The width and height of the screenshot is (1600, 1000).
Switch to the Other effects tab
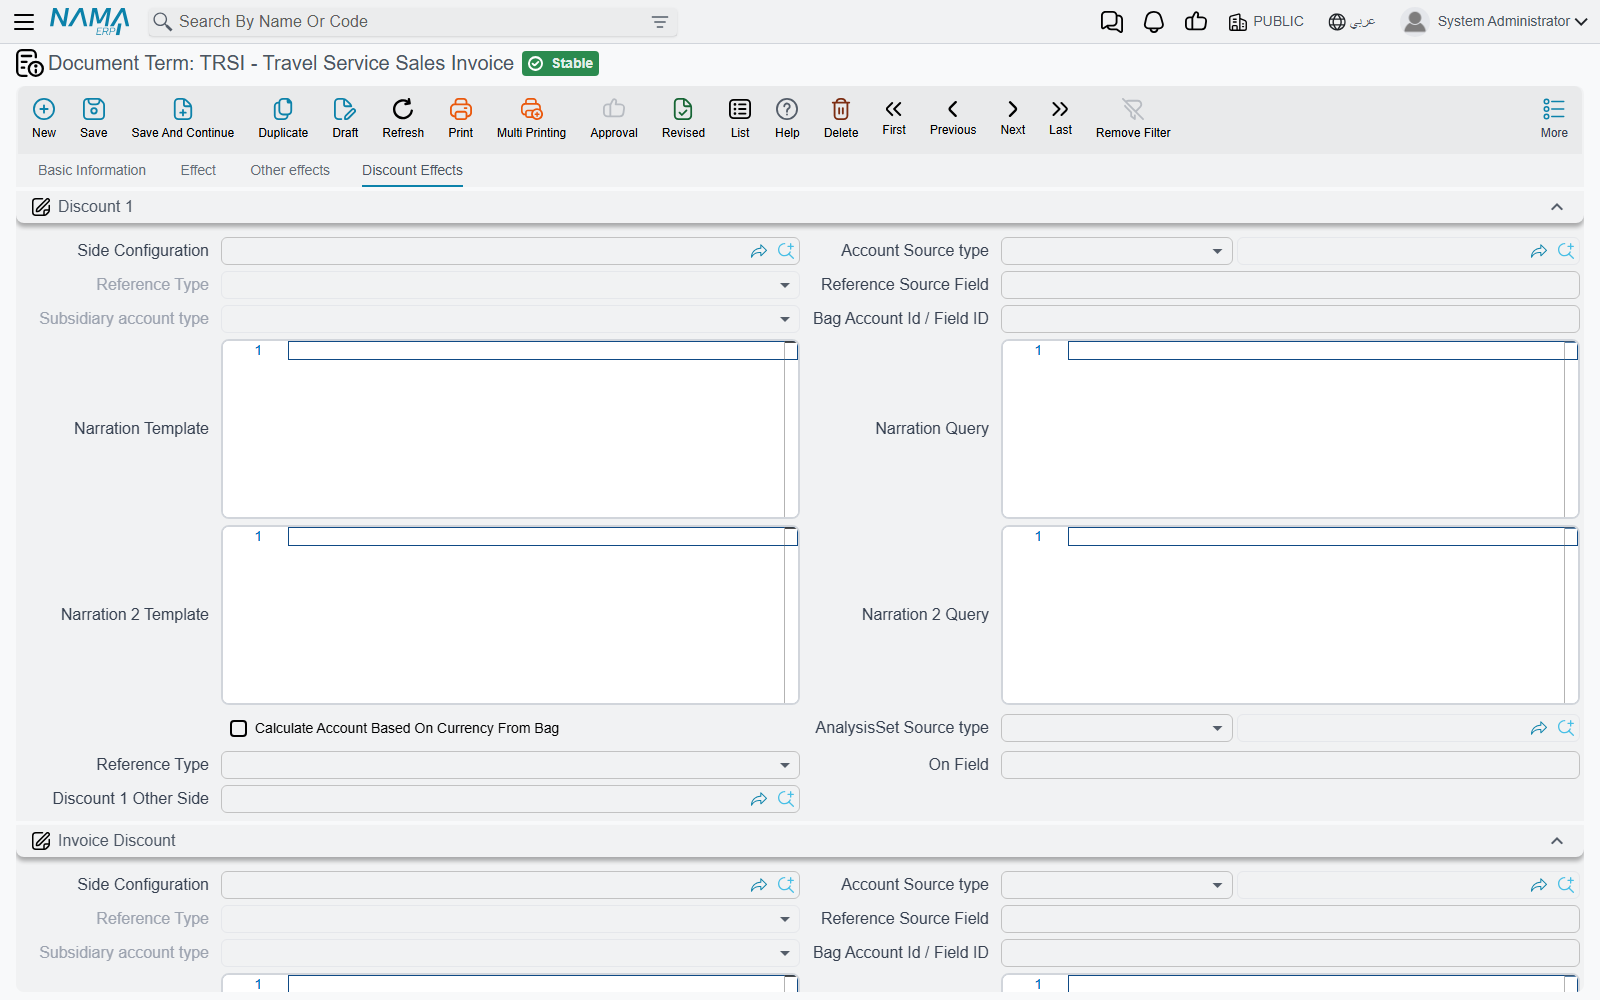tap(290, 170)
